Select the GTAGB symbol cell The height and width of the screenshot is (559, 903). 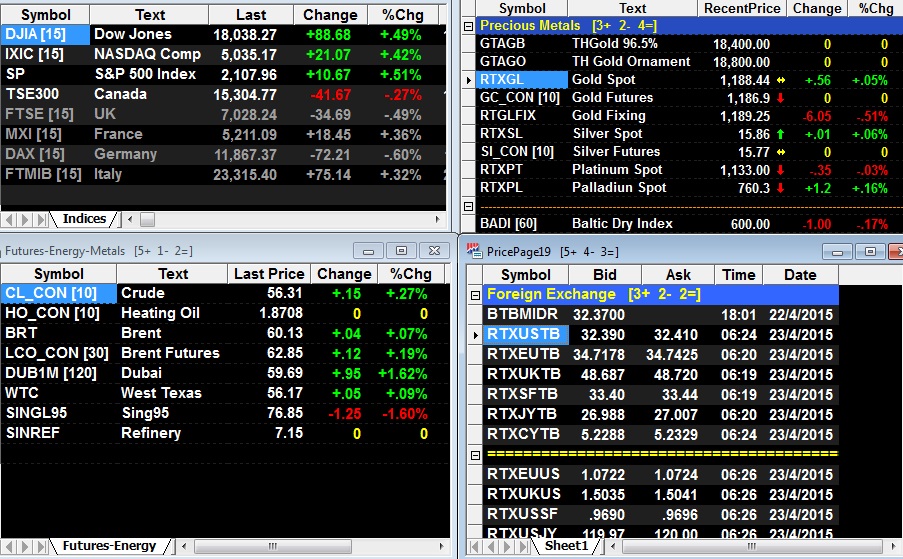522,44
